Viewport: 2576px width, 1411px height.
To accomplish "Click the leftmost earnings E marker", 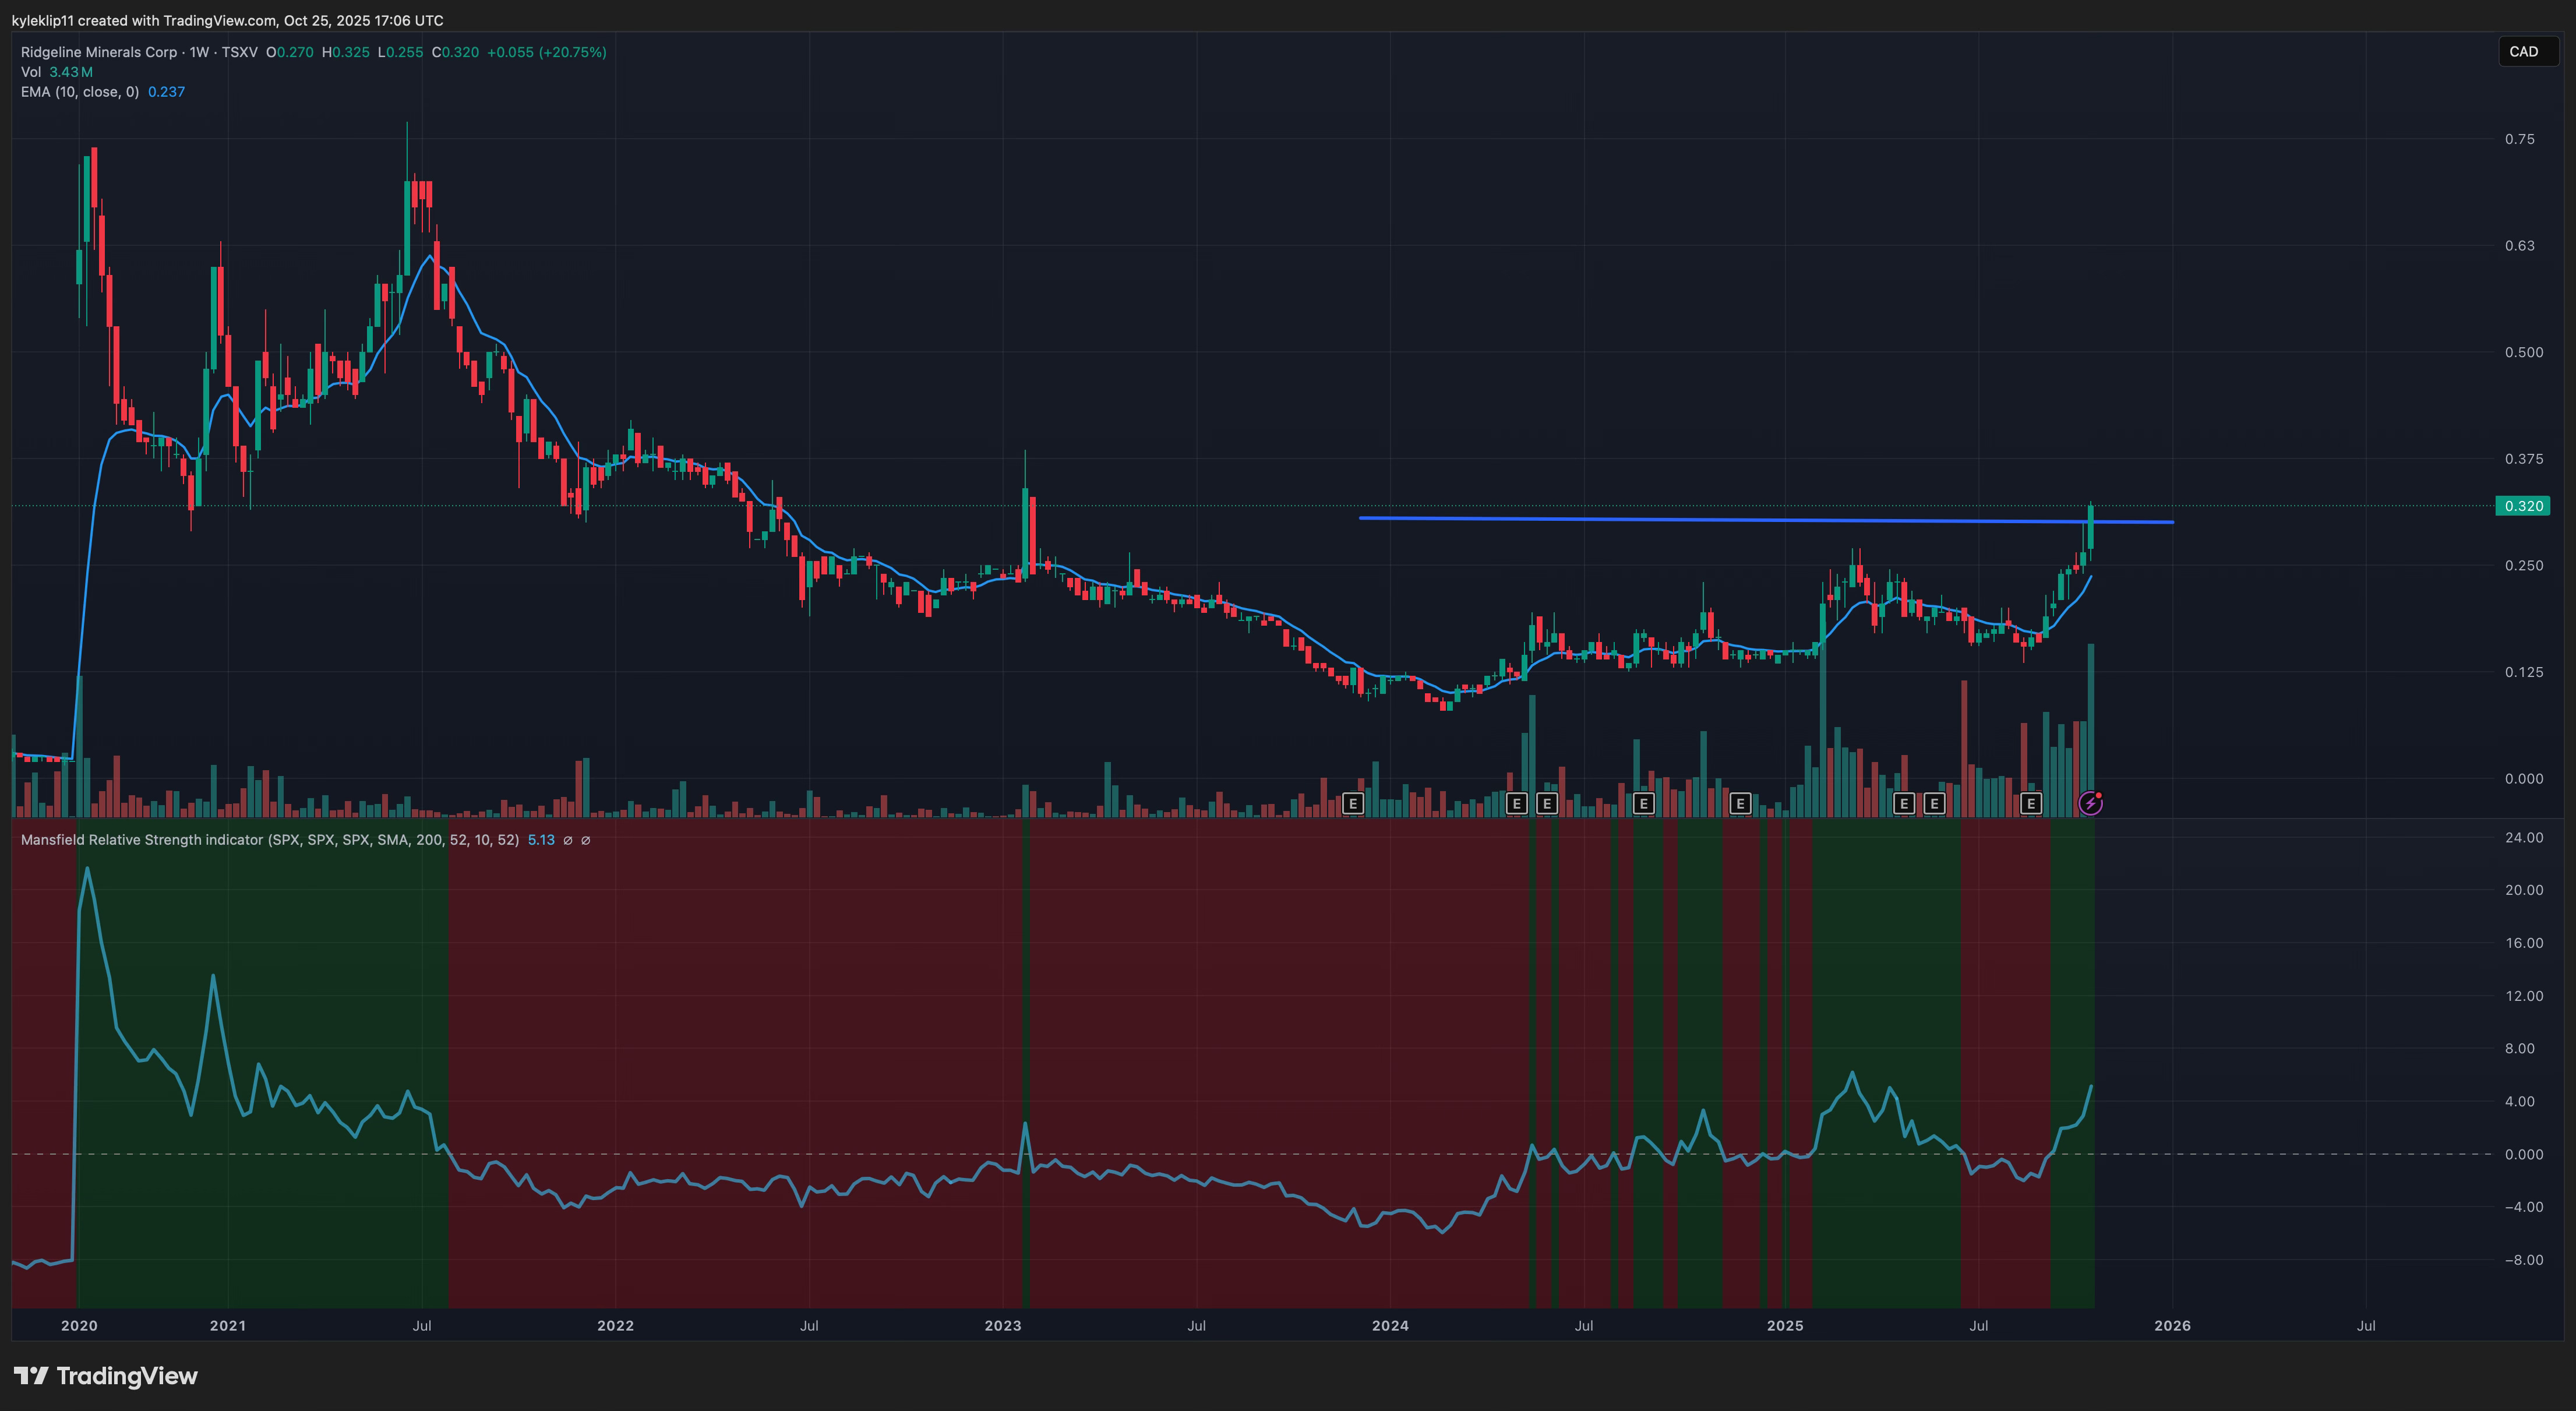I will point(1353,803).
